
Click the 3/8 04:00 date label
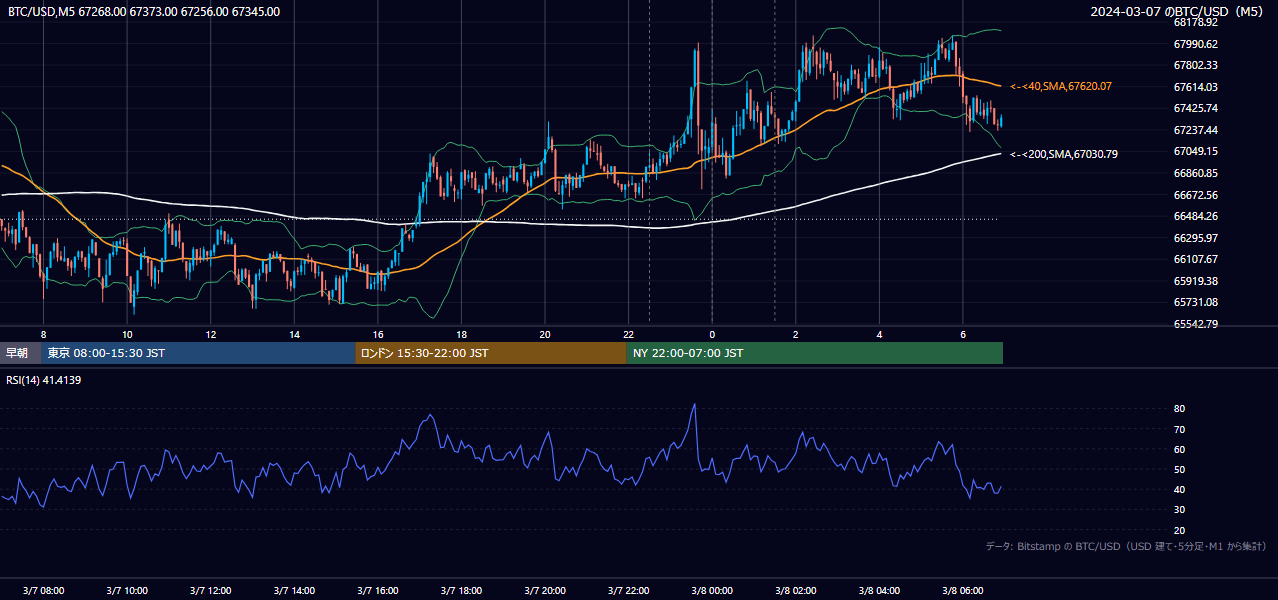coord(879,590)
